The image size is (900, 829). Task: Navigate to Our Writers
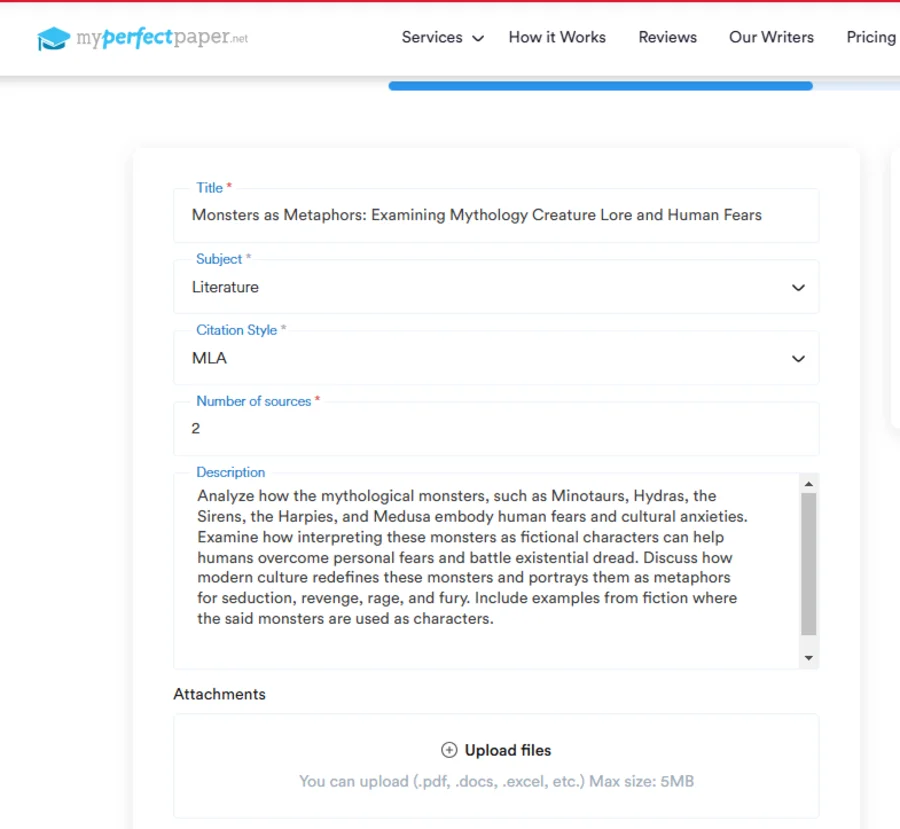coord(771,37)
